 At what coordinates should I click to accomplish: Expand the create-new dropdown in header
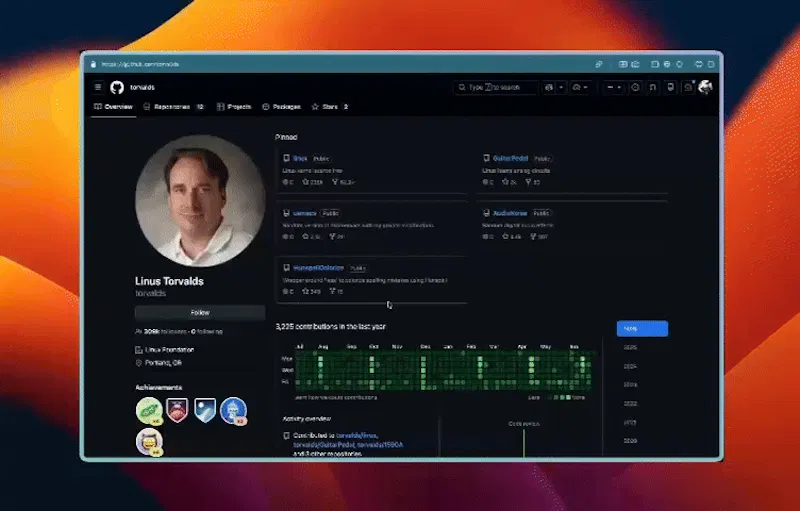pyautogui.click(x=614, y=87)
